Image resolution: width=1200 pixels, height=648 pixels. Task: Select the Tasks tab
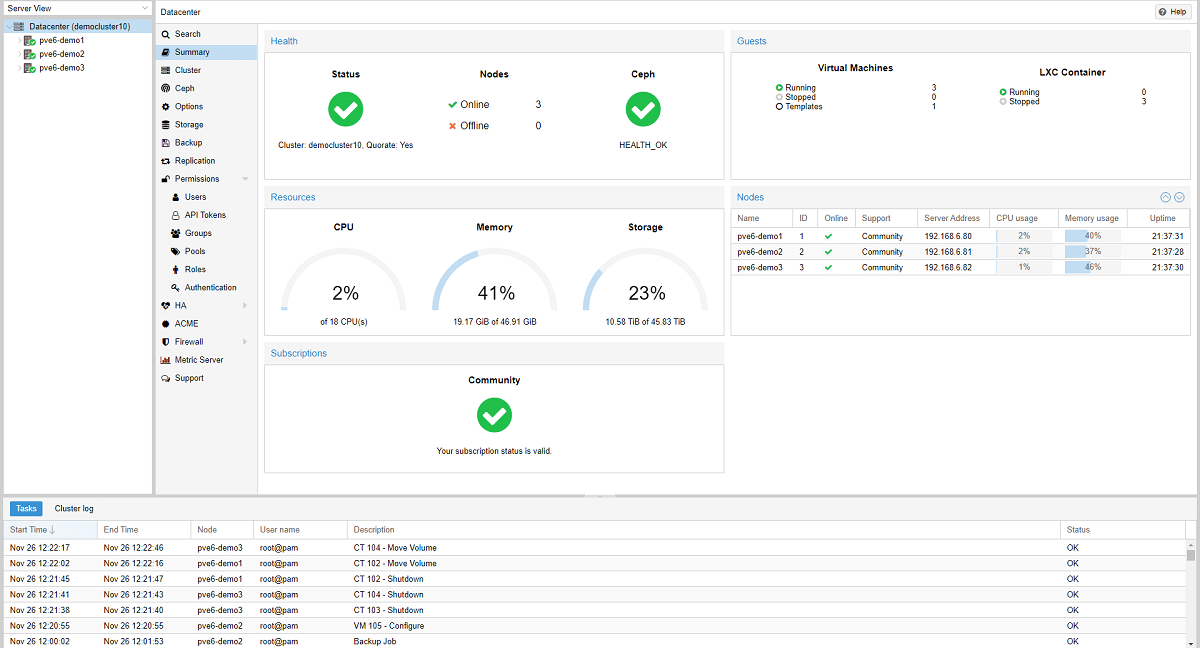[x=26, y=509]
